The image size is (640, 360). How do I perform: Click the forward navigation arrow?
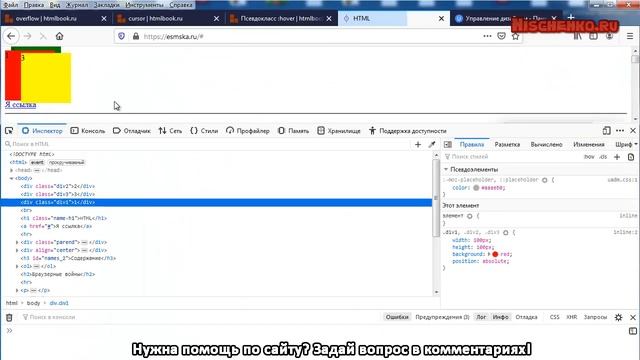(x=27, y=36)
